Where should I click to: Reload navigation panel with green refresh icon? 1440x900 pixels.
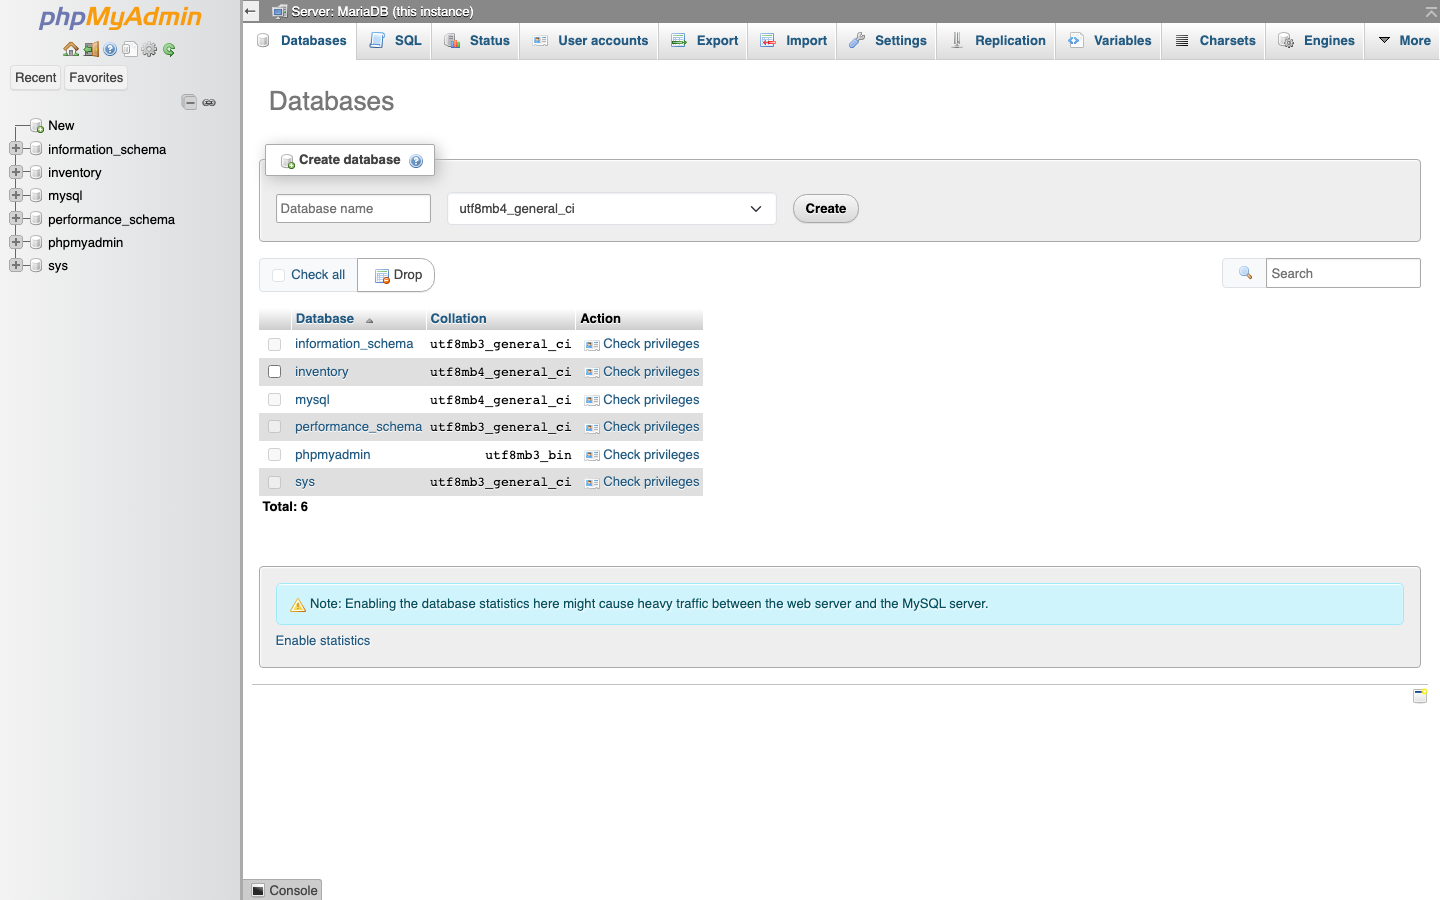click(169, 49)
